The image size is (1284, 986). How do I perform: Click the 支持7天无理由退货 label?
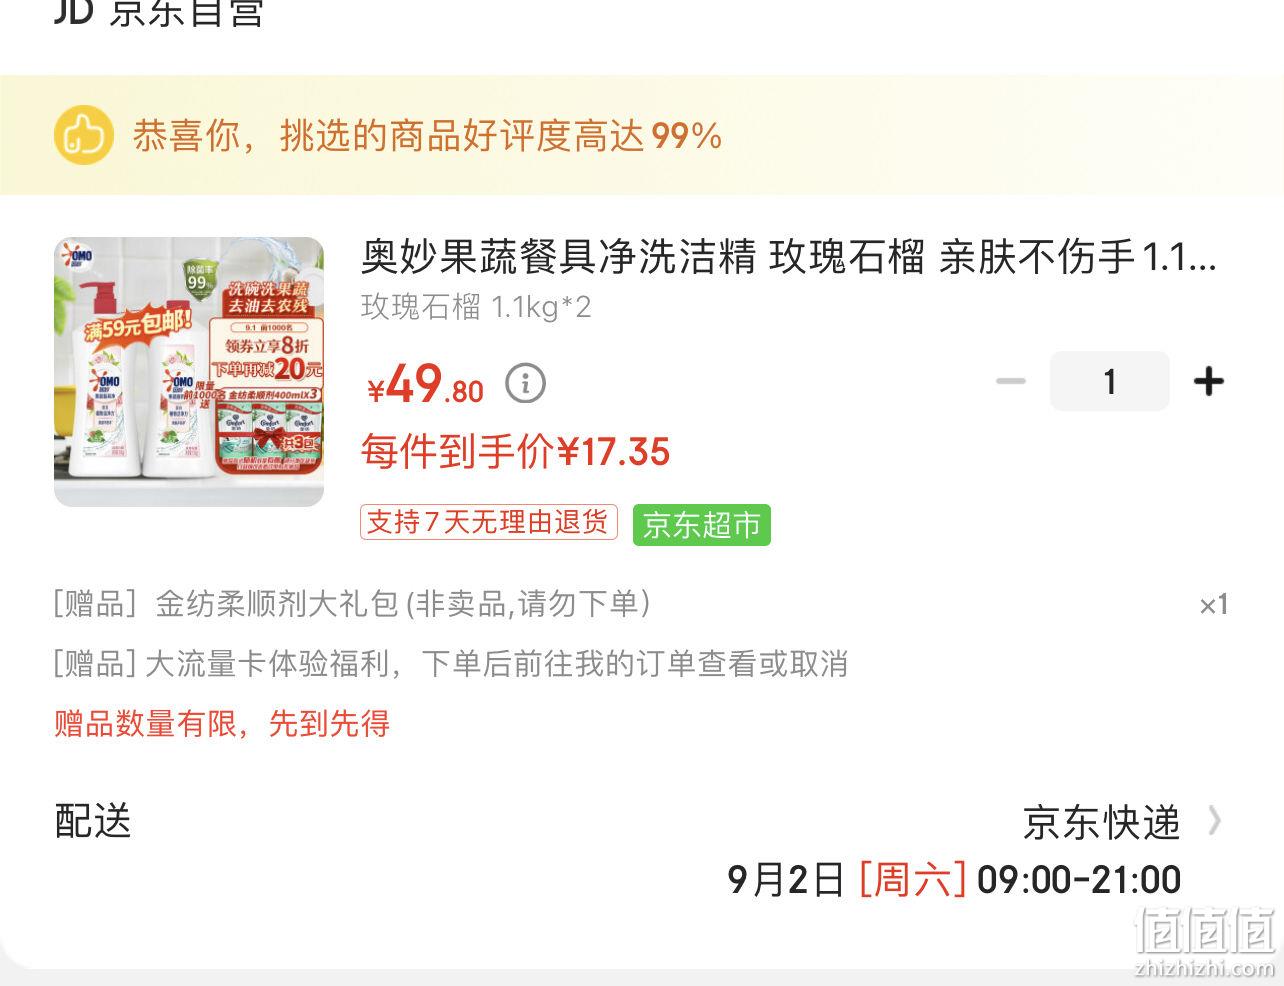(x=489, y=522)
